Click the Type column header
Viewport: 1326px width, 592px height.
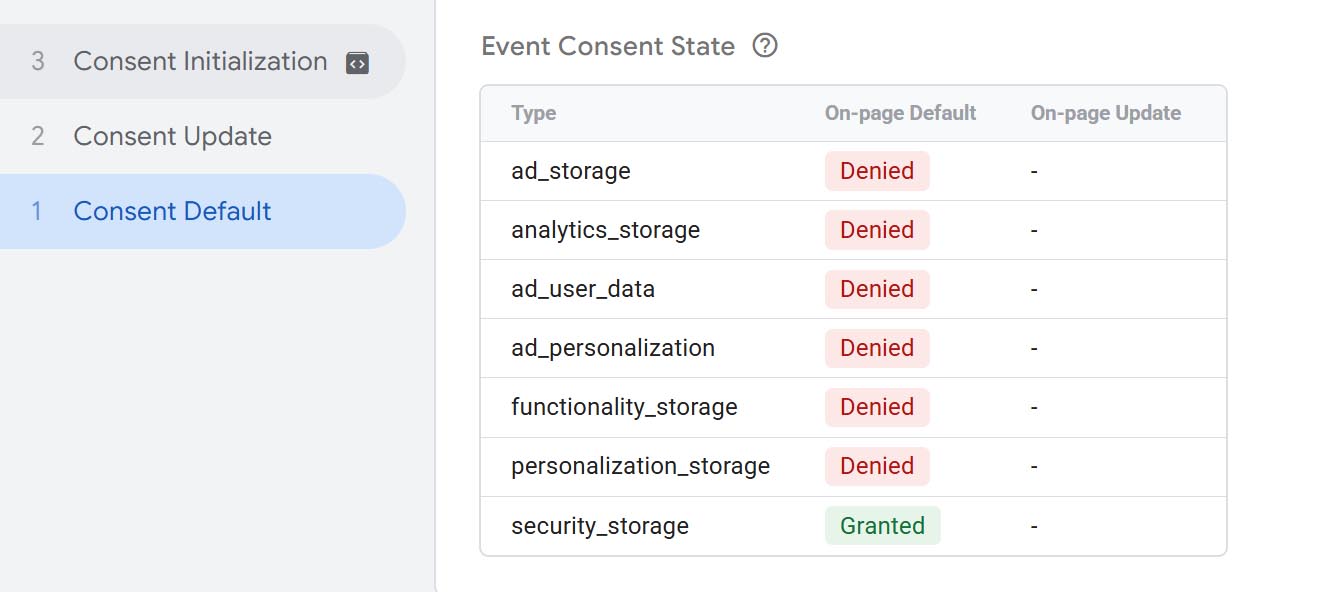coord(533,113)
